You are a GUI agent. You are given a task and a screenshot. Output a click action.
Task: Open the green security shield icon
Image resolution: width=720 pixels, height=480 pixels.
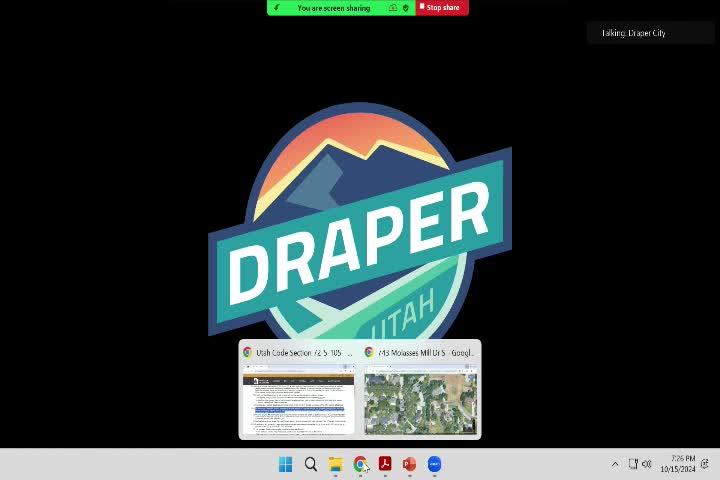click(405, 8)
